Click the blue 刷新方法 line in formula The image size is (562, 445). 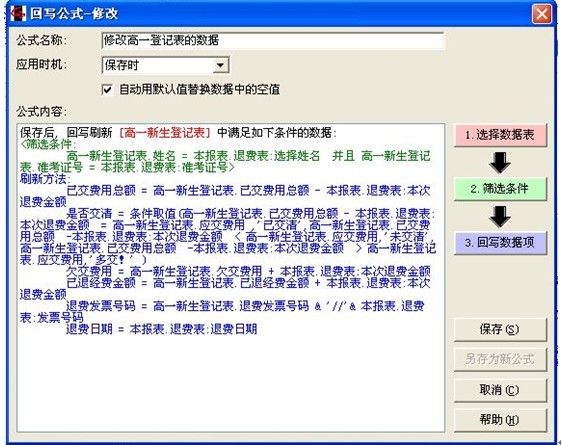point(45,179)
